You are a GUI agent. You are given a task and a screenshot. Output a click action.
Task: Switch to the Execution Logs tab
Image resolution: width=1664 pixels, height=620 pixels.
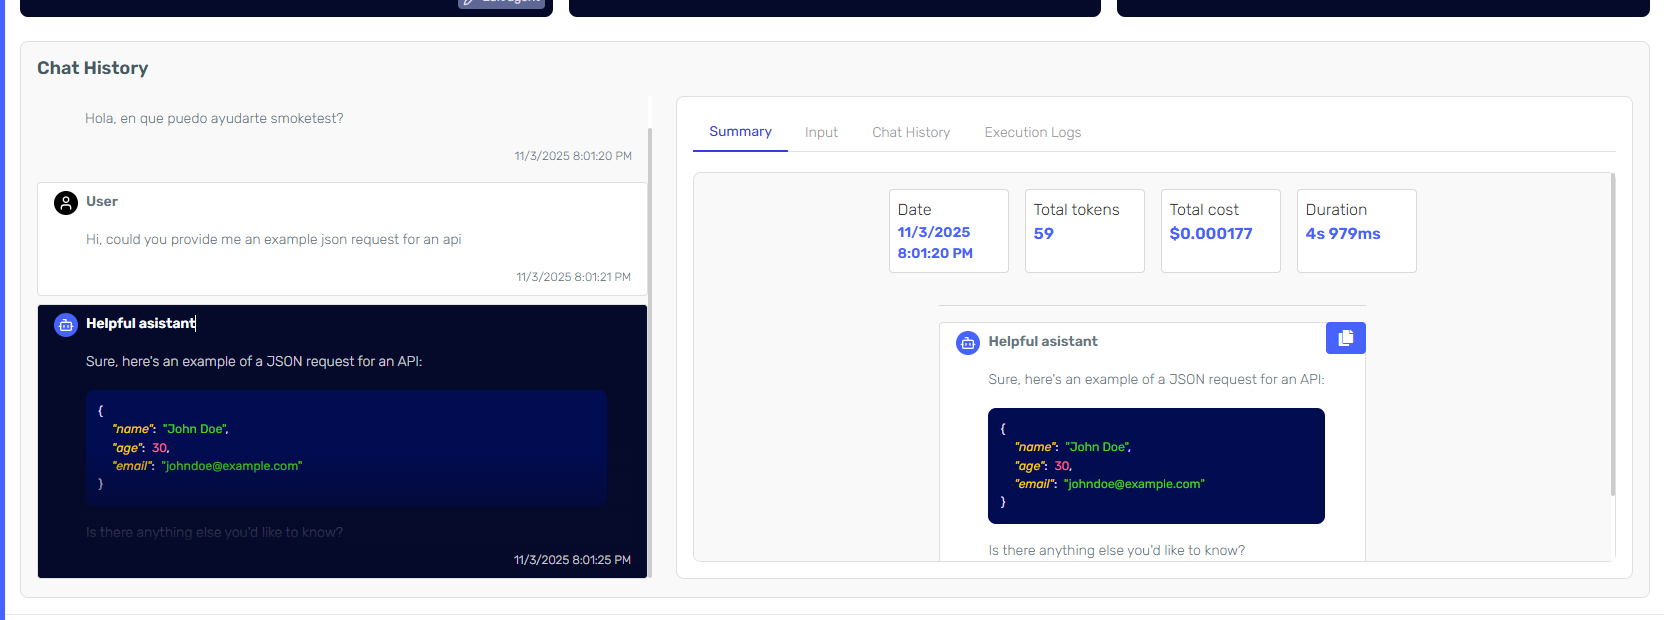coord(1032,132)
